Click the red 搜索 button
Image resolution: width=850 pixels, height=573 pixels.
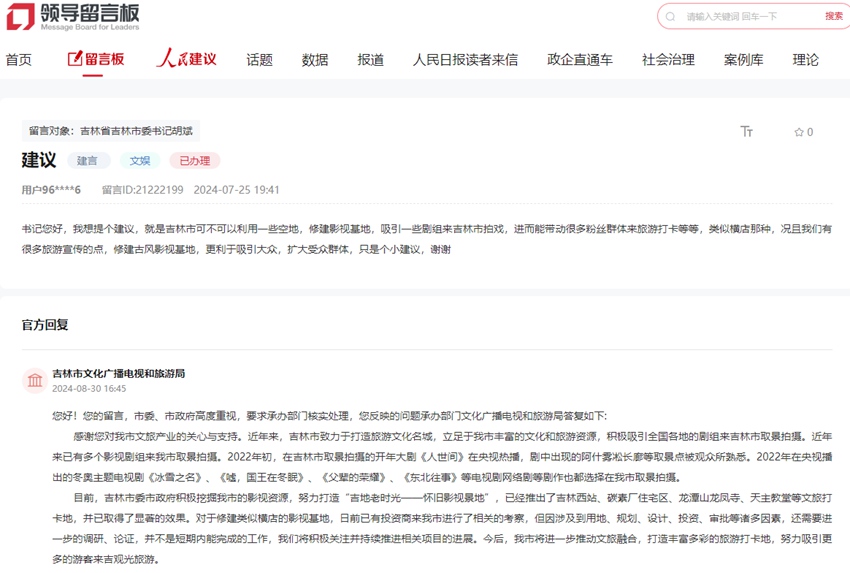pyautogui.click(x=833, y=16)
